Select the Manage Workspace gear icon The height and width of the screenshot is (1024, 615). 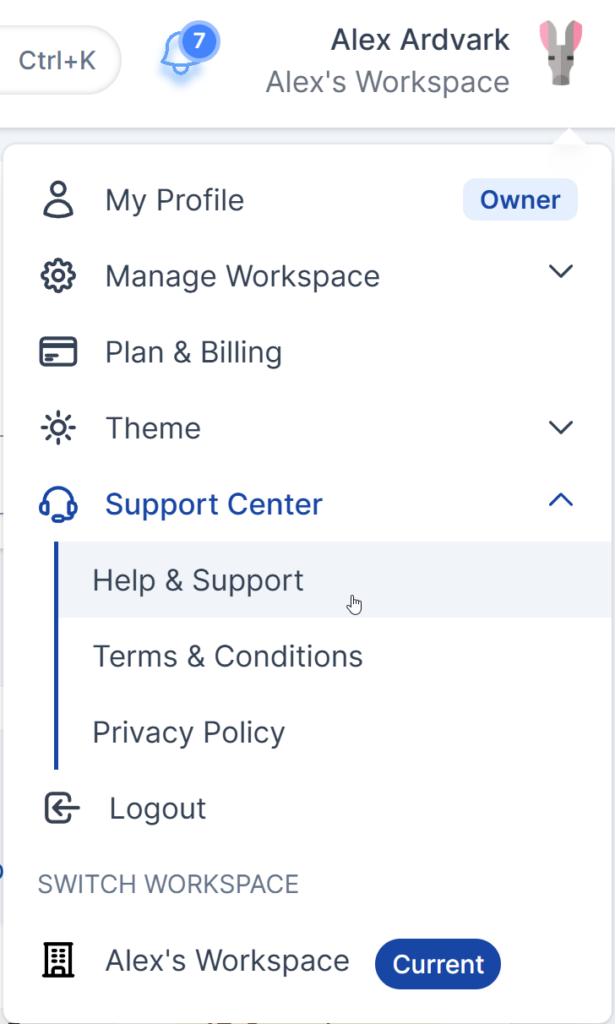(58, 275)
